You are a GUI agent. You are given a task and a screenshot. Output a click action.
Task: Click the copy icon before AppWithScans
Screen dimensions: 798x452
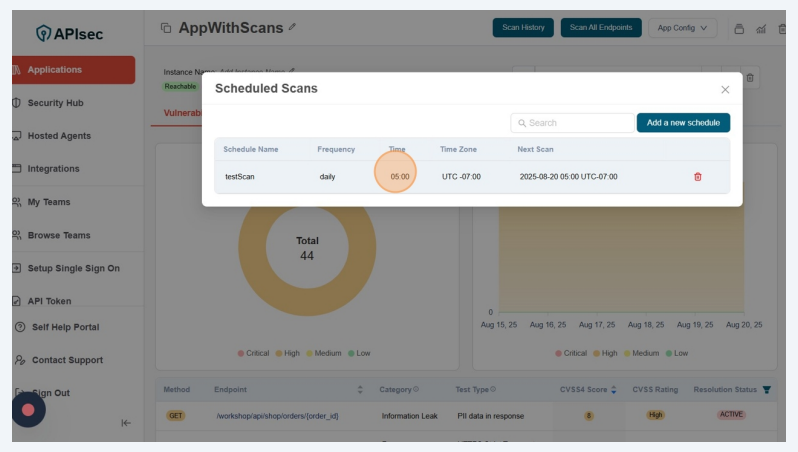point(166,28)
